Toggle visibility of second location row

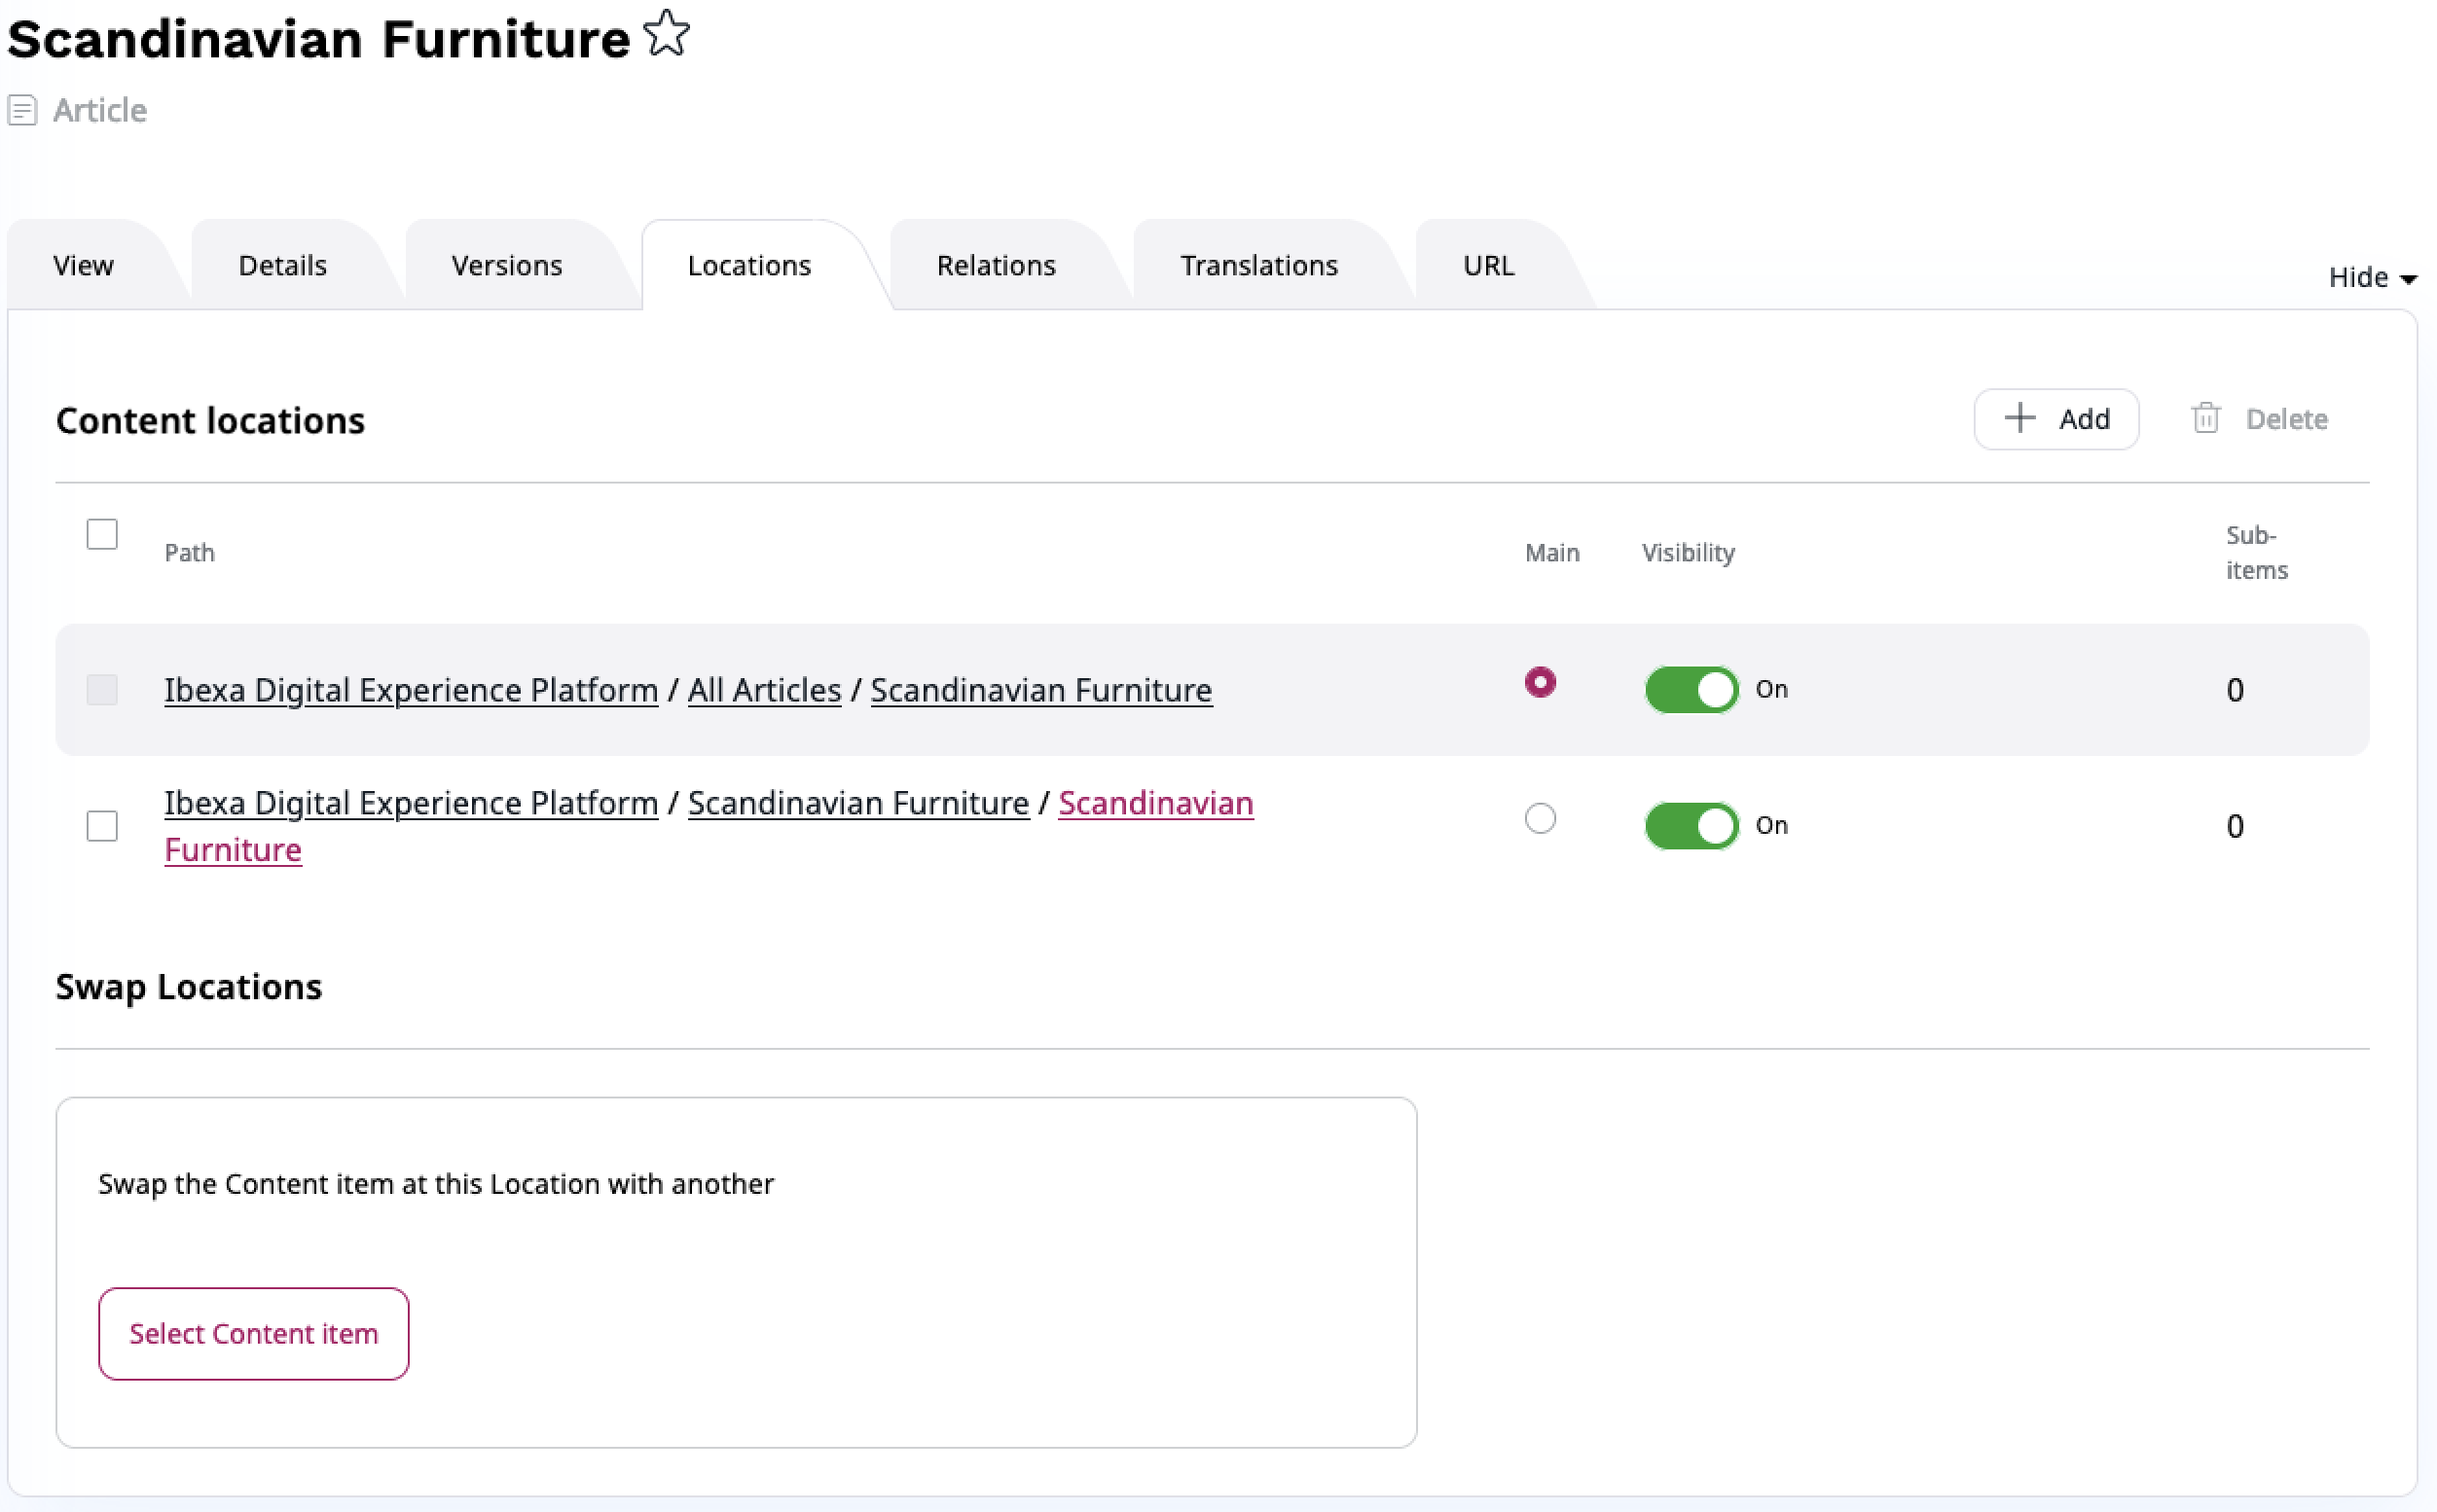[x=1691, y=826]
